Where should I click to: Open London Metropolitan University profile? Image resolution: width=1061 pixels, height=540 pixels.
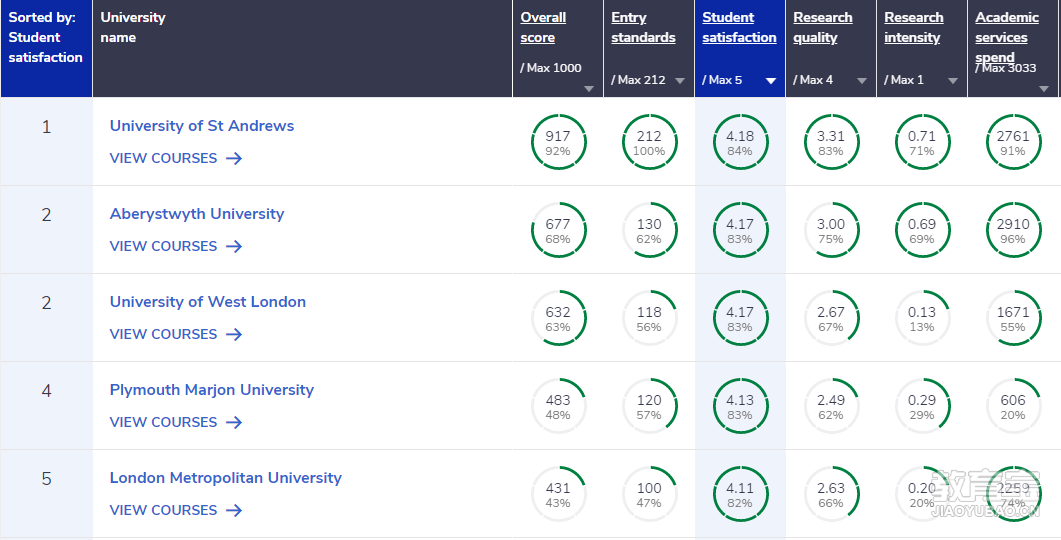[225, 478]
